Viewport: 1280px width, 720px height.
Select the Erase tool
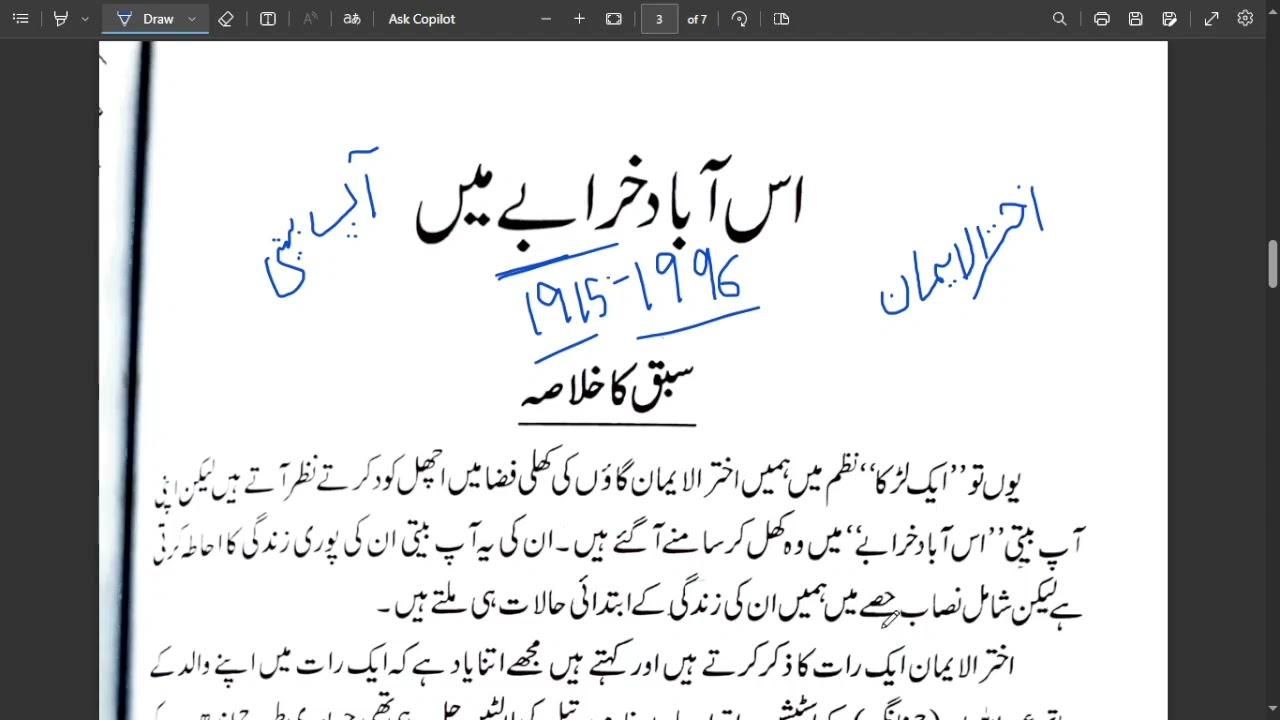tap(226, 19)
